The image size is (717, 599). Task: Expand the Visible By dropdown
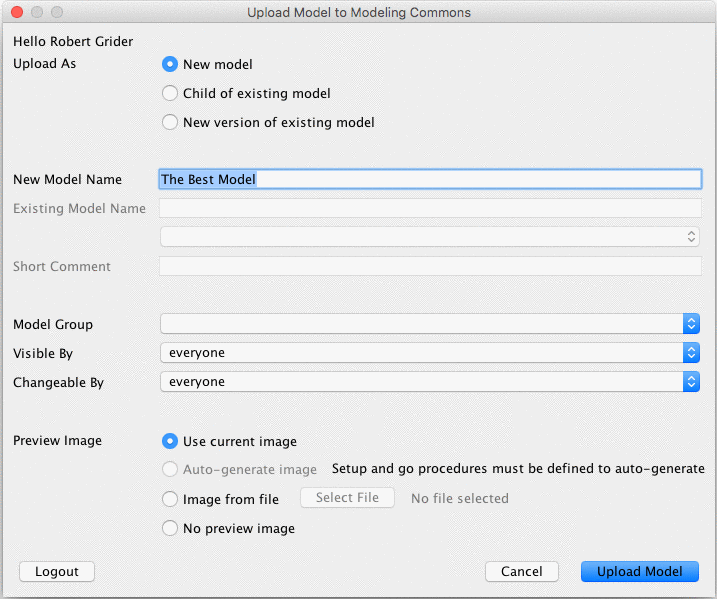430,353
